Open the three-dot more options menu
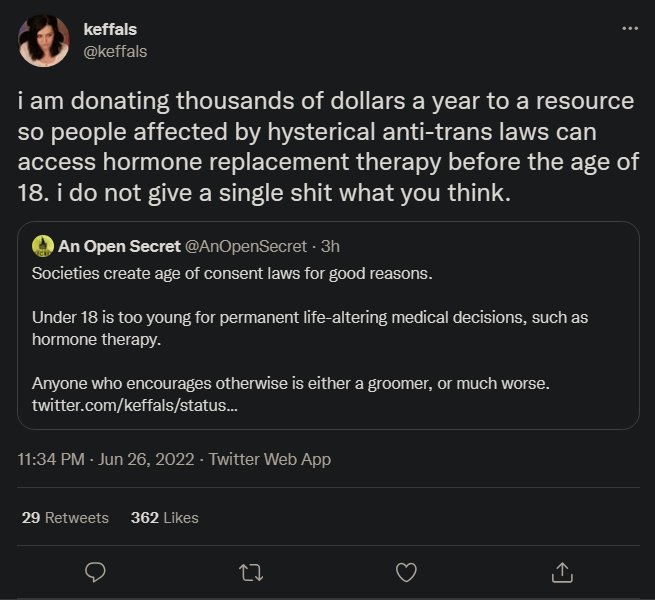 (x=629, y=28)
